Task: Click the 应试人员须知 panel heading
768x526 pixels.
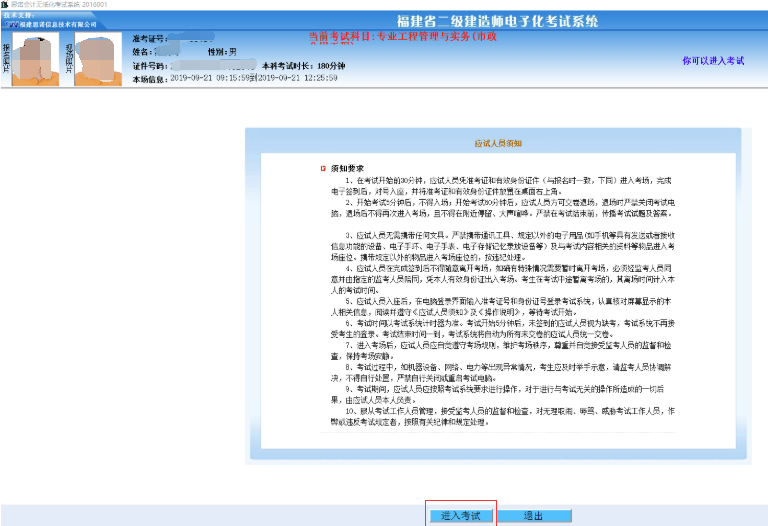Action: pos(498,143)
